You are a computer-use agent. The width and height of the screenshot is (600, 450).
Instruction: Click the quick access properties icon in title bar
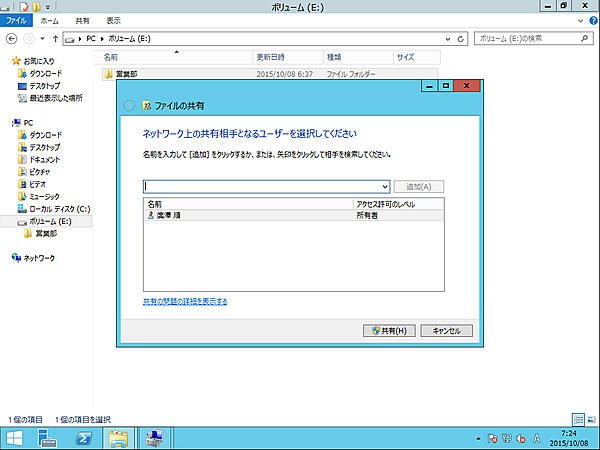24,7
